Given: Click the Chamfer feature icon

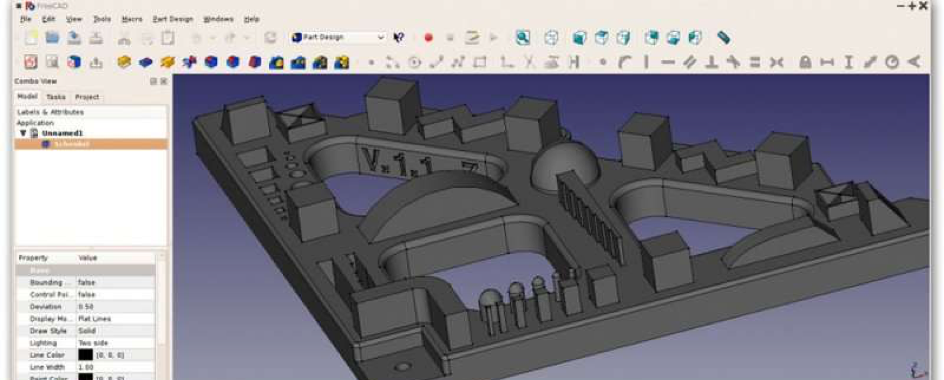Looking at the screenshot, I should coord(233,62).
